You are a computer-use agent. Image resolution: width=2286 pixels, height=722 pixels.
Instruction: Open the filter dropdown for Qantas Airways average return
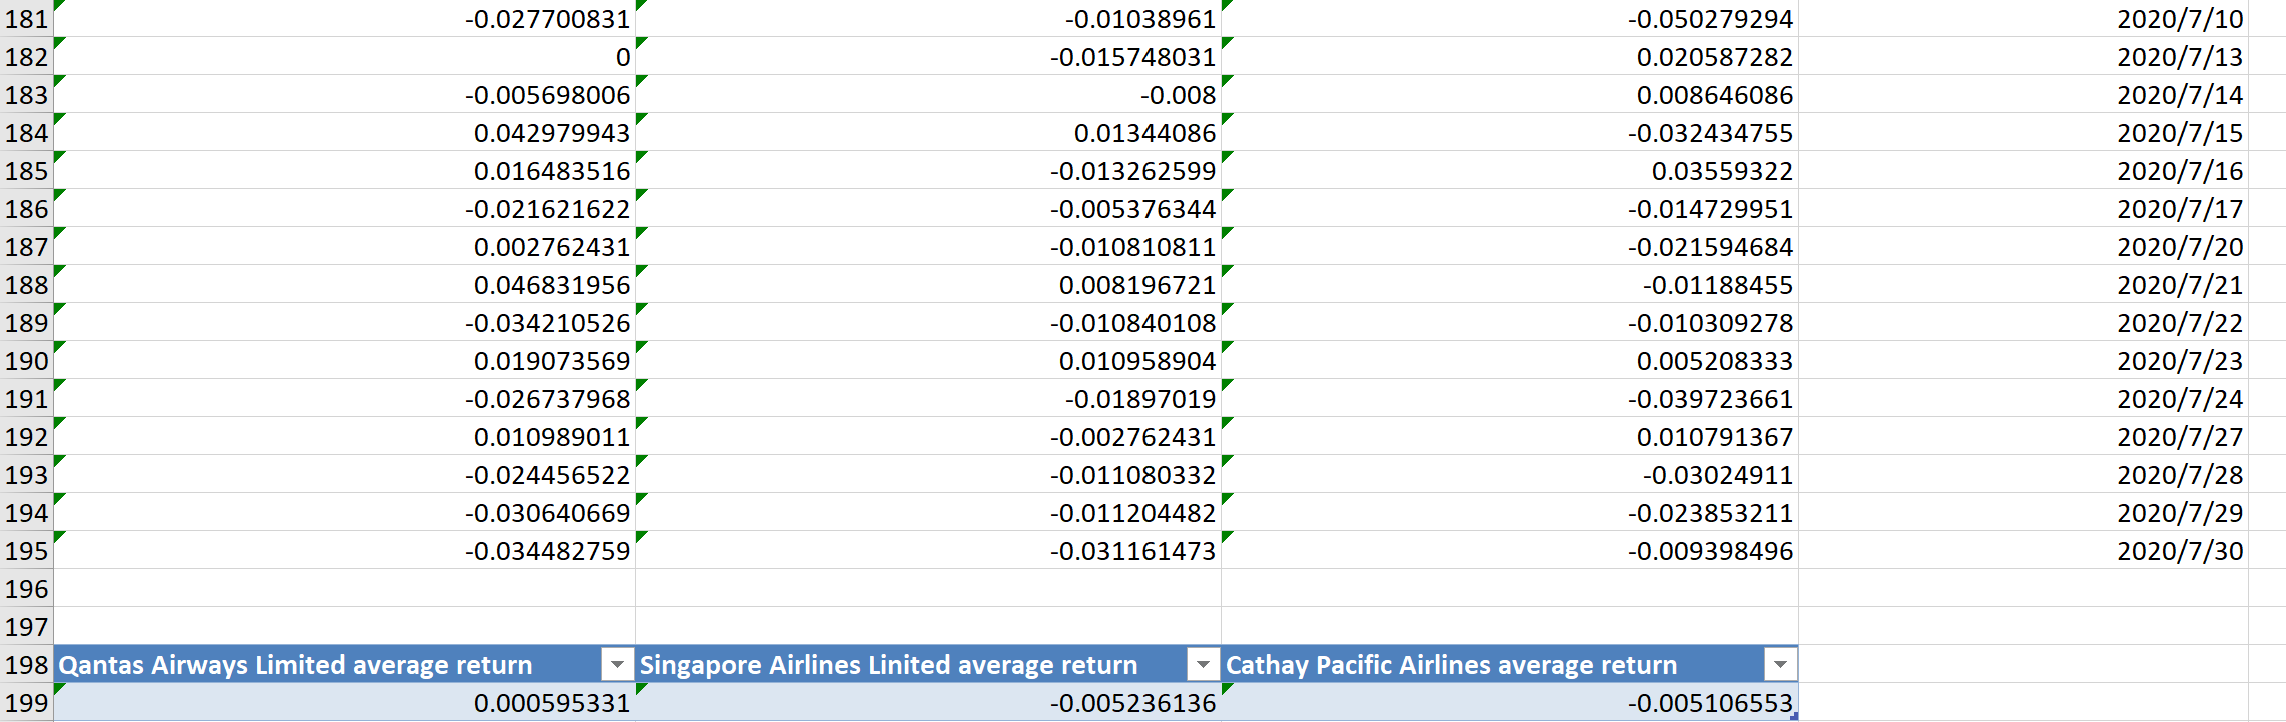(x=618, y=663)
